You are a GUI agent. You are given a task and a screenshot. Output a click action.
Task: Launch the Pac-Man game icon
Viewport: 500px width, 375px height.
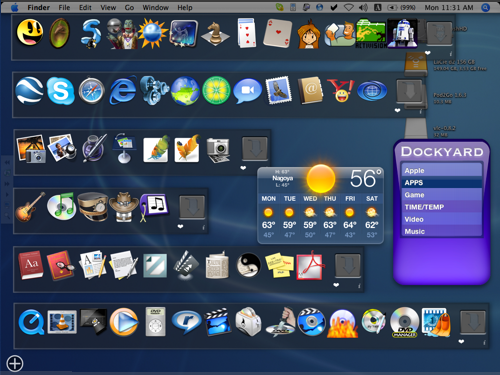coord(29,32)
